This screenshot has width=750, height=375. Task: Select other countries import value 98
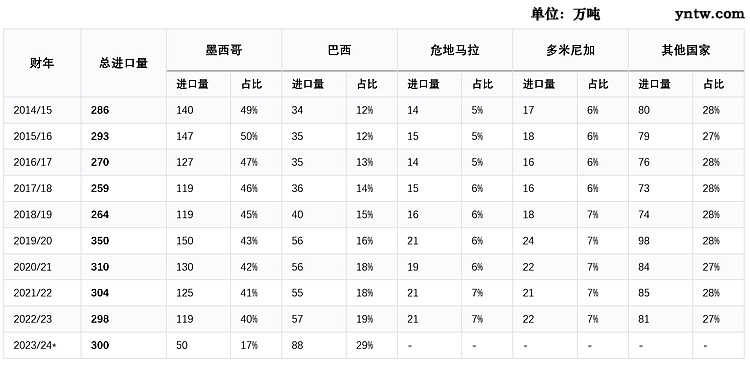click(644, 241)
